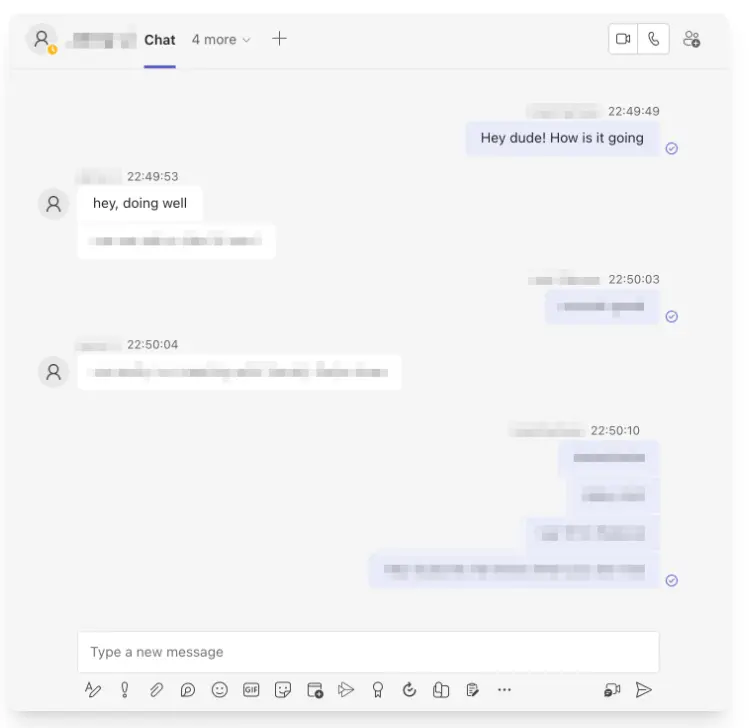Add people to the chat
The image size is (749, 728).
click(x=691, y=39)
